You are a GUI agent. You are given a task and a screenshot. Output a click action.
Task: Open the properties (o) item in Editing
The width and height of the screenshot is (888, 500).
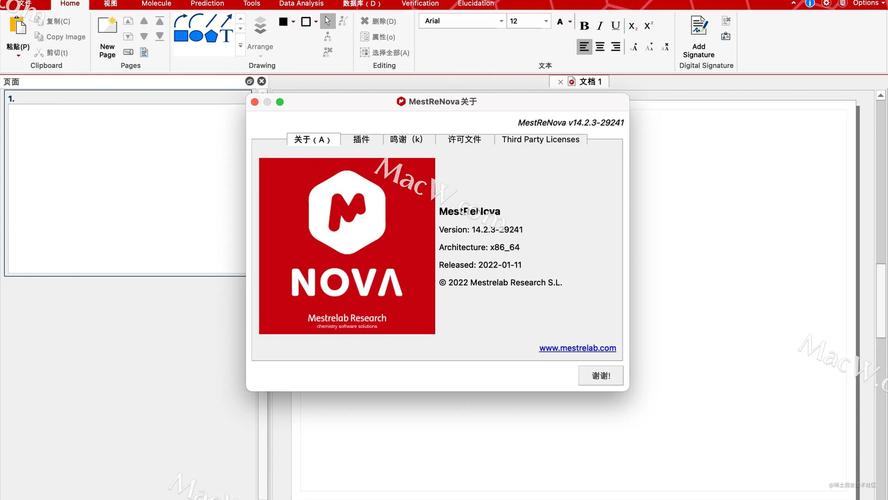tap(378, 37)
